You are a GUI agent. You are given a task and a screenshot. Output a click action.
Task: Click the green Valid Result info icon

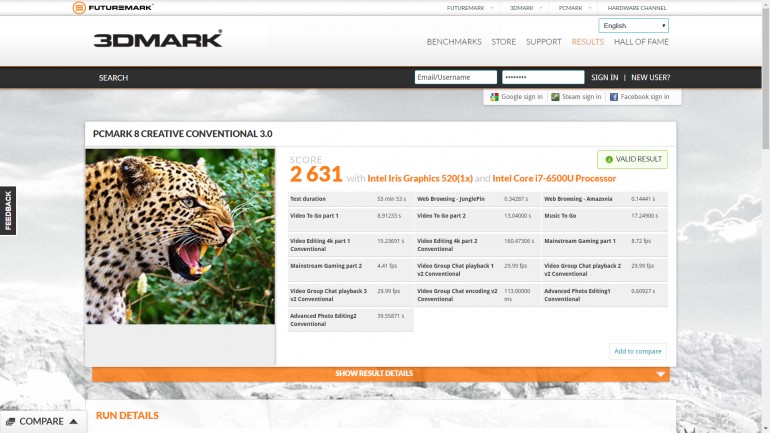click(x=609, y=160)
